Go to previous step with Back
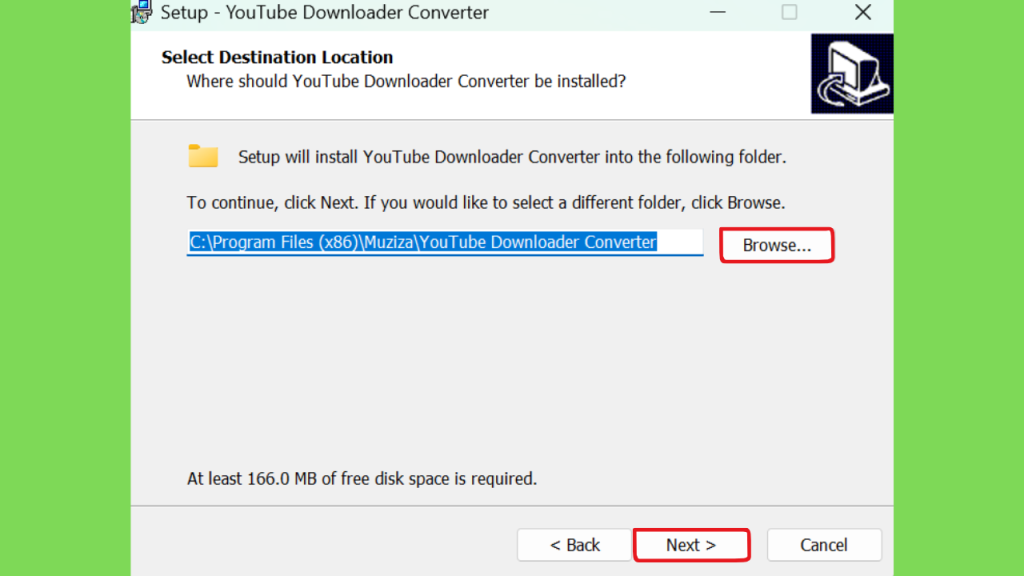This screenshot has height=576, width=1024. coord(575,545)
